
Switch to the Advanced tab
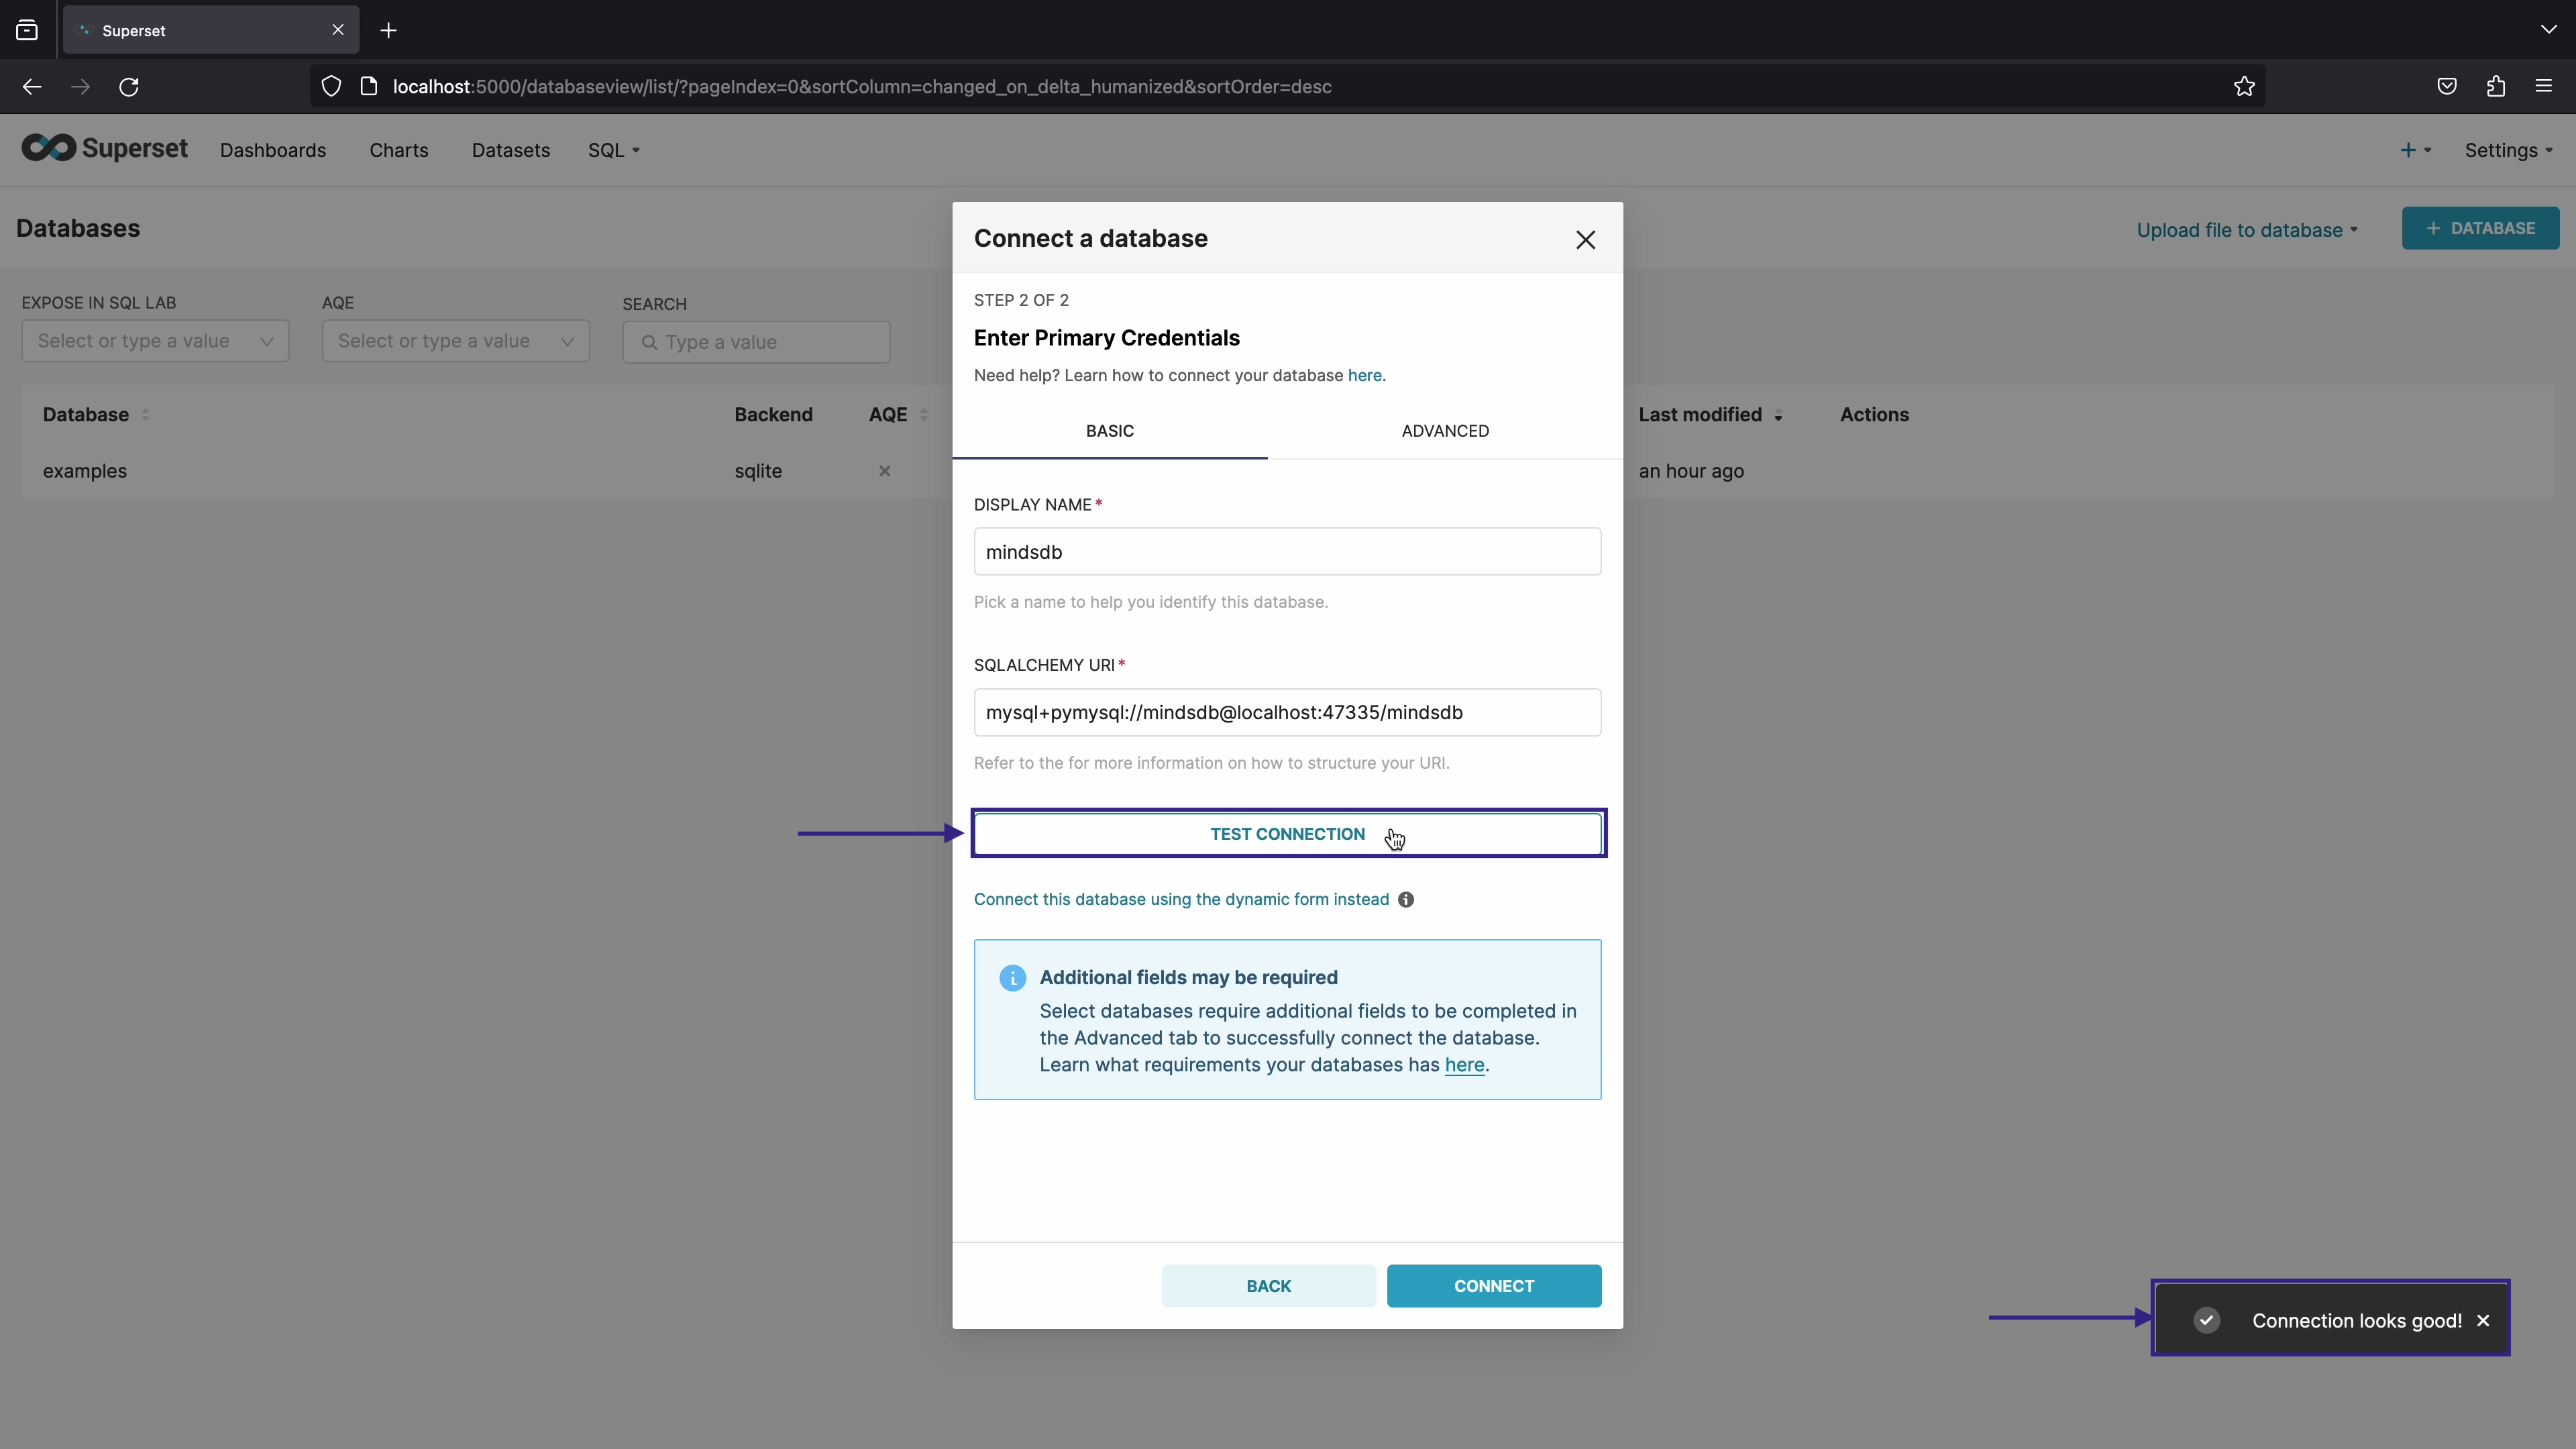pyautogui.click(x=1444, y=431)
